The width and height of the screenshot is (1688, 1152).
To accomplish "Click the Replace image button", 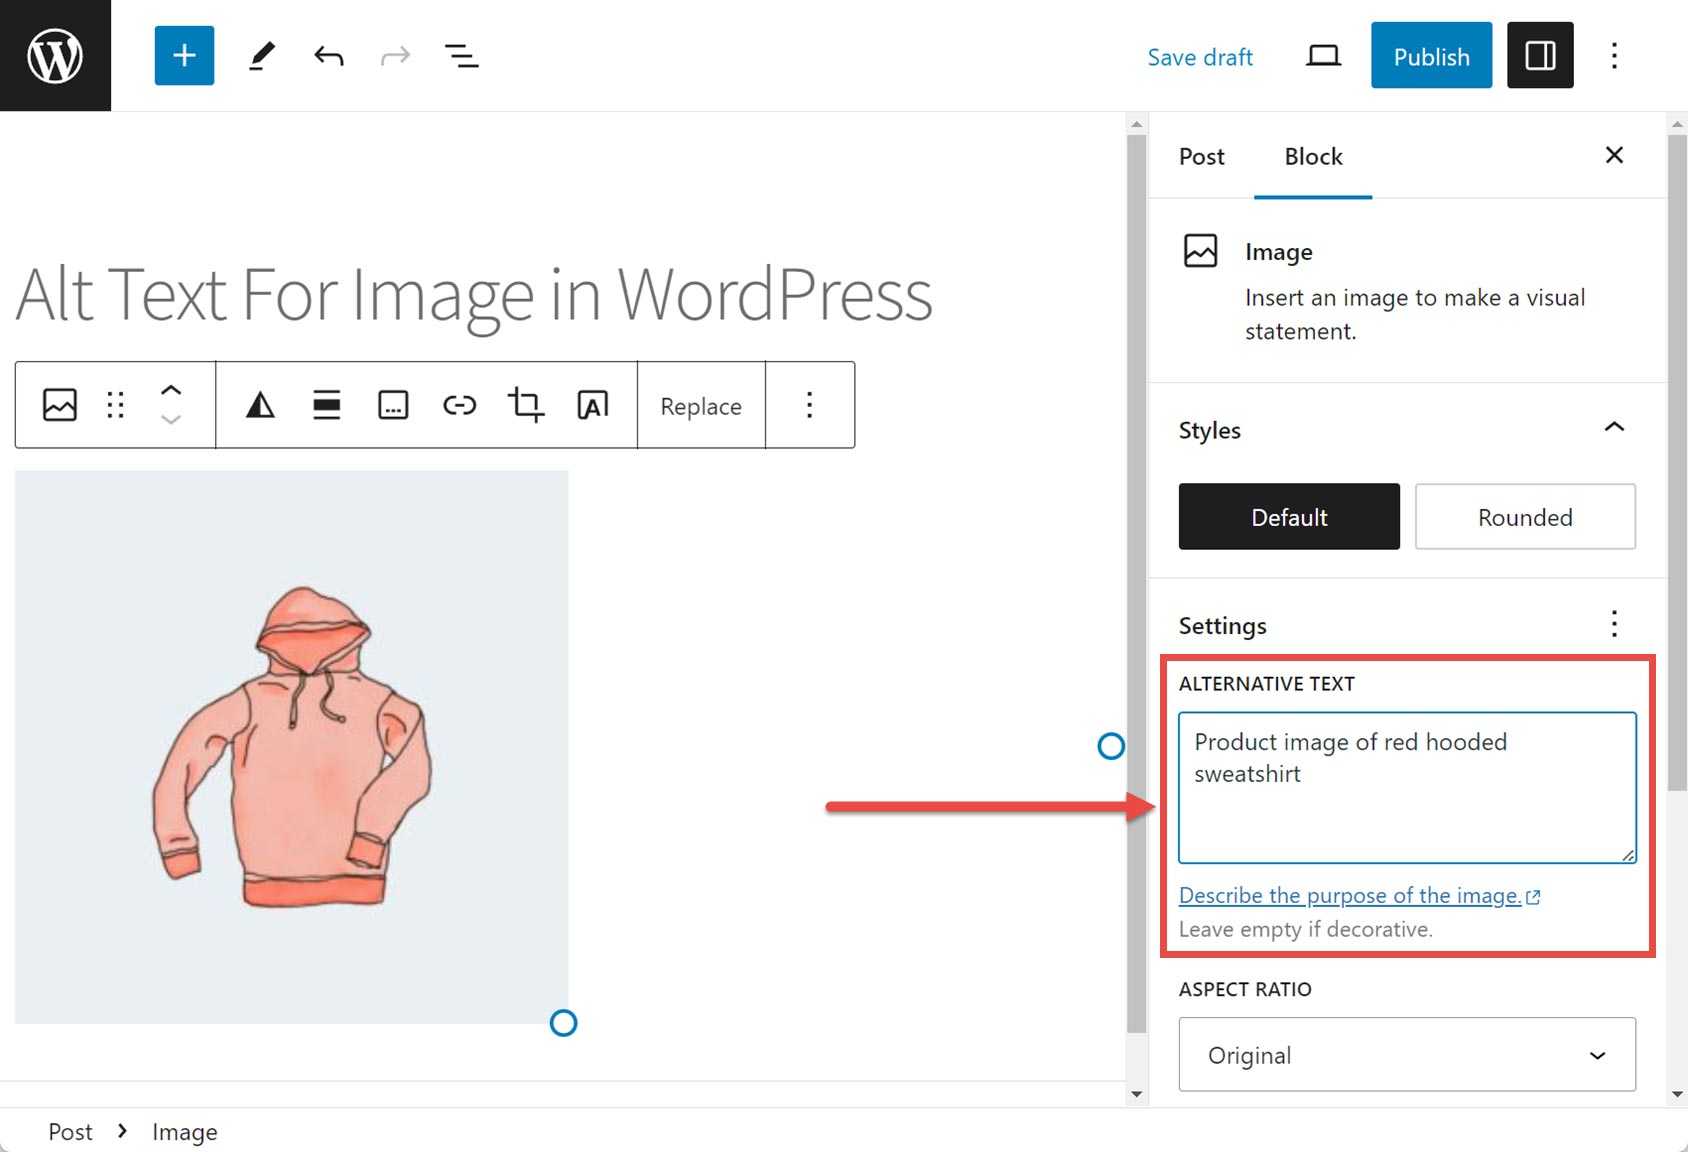I will tap(701, 406).
